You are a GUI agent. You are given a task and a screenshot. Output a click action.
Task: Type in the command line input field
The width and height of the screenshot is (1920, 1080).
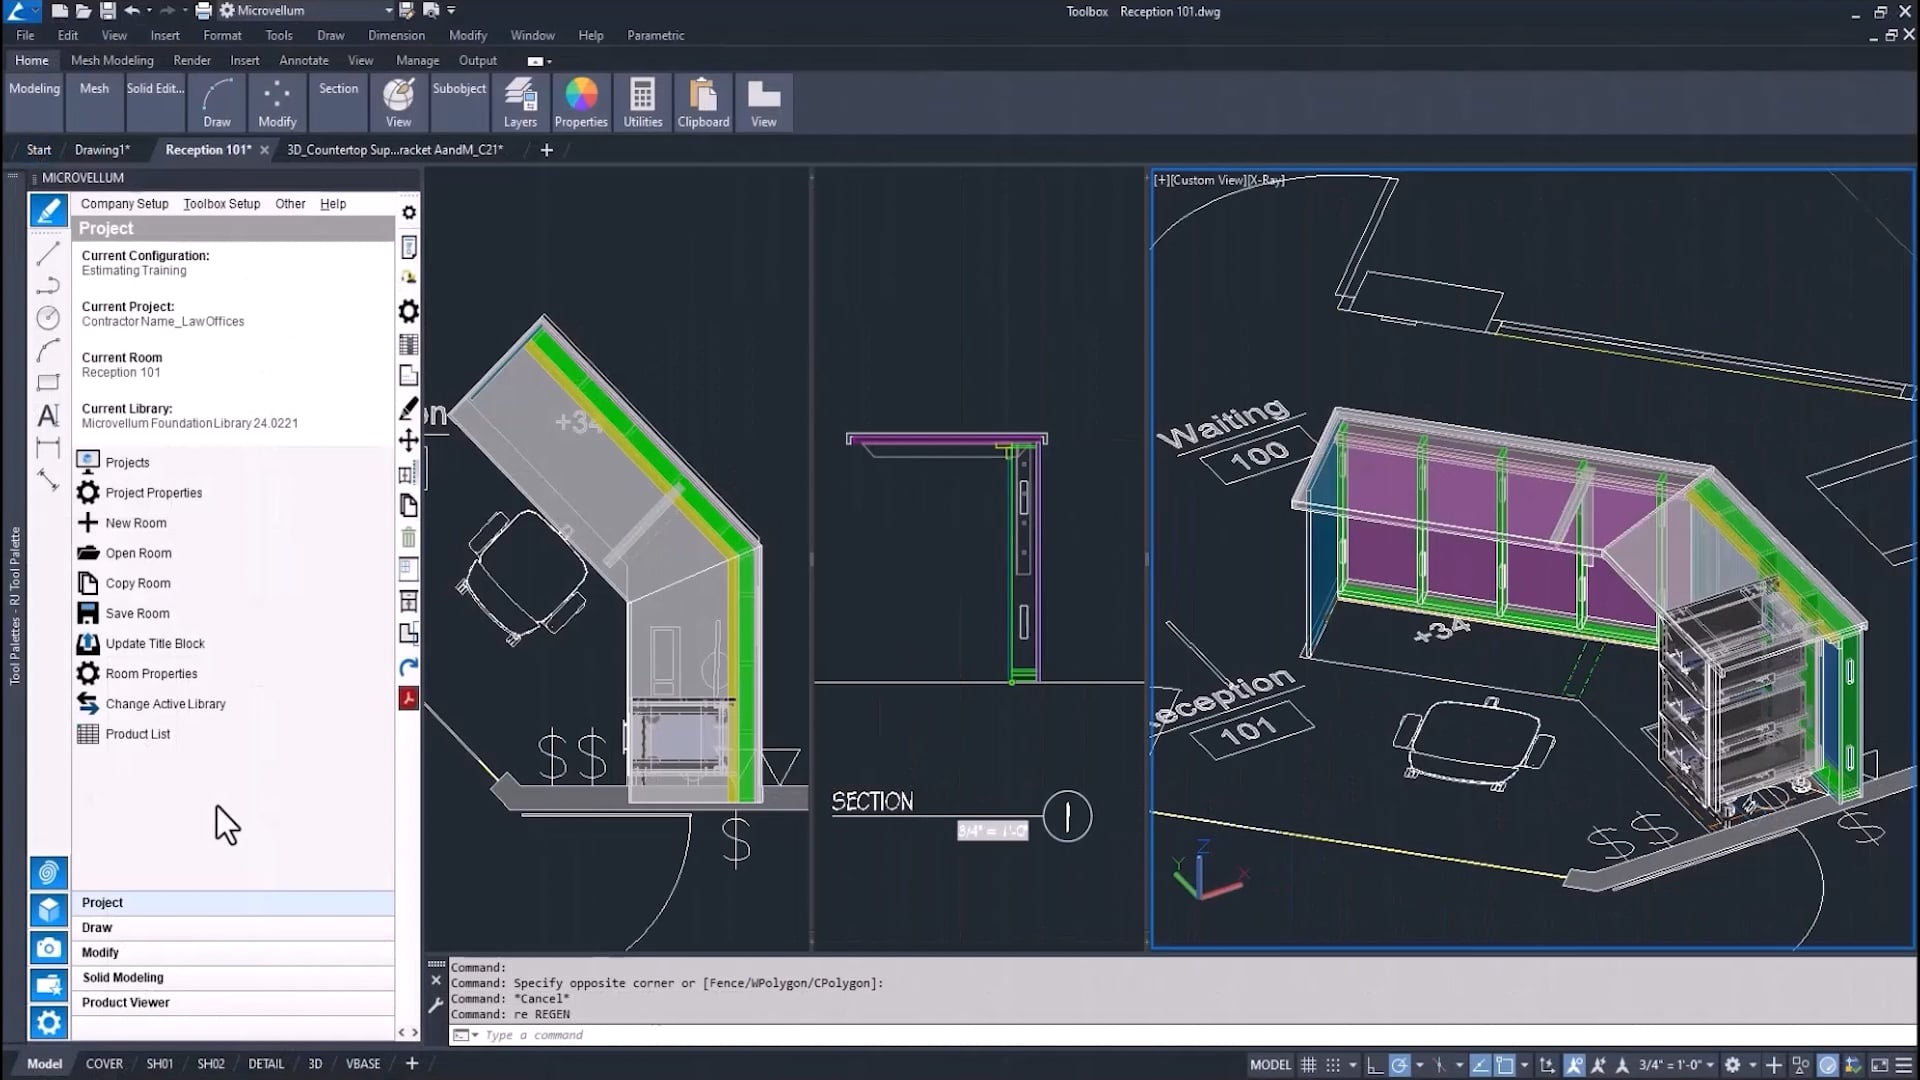point(1180,1035)
